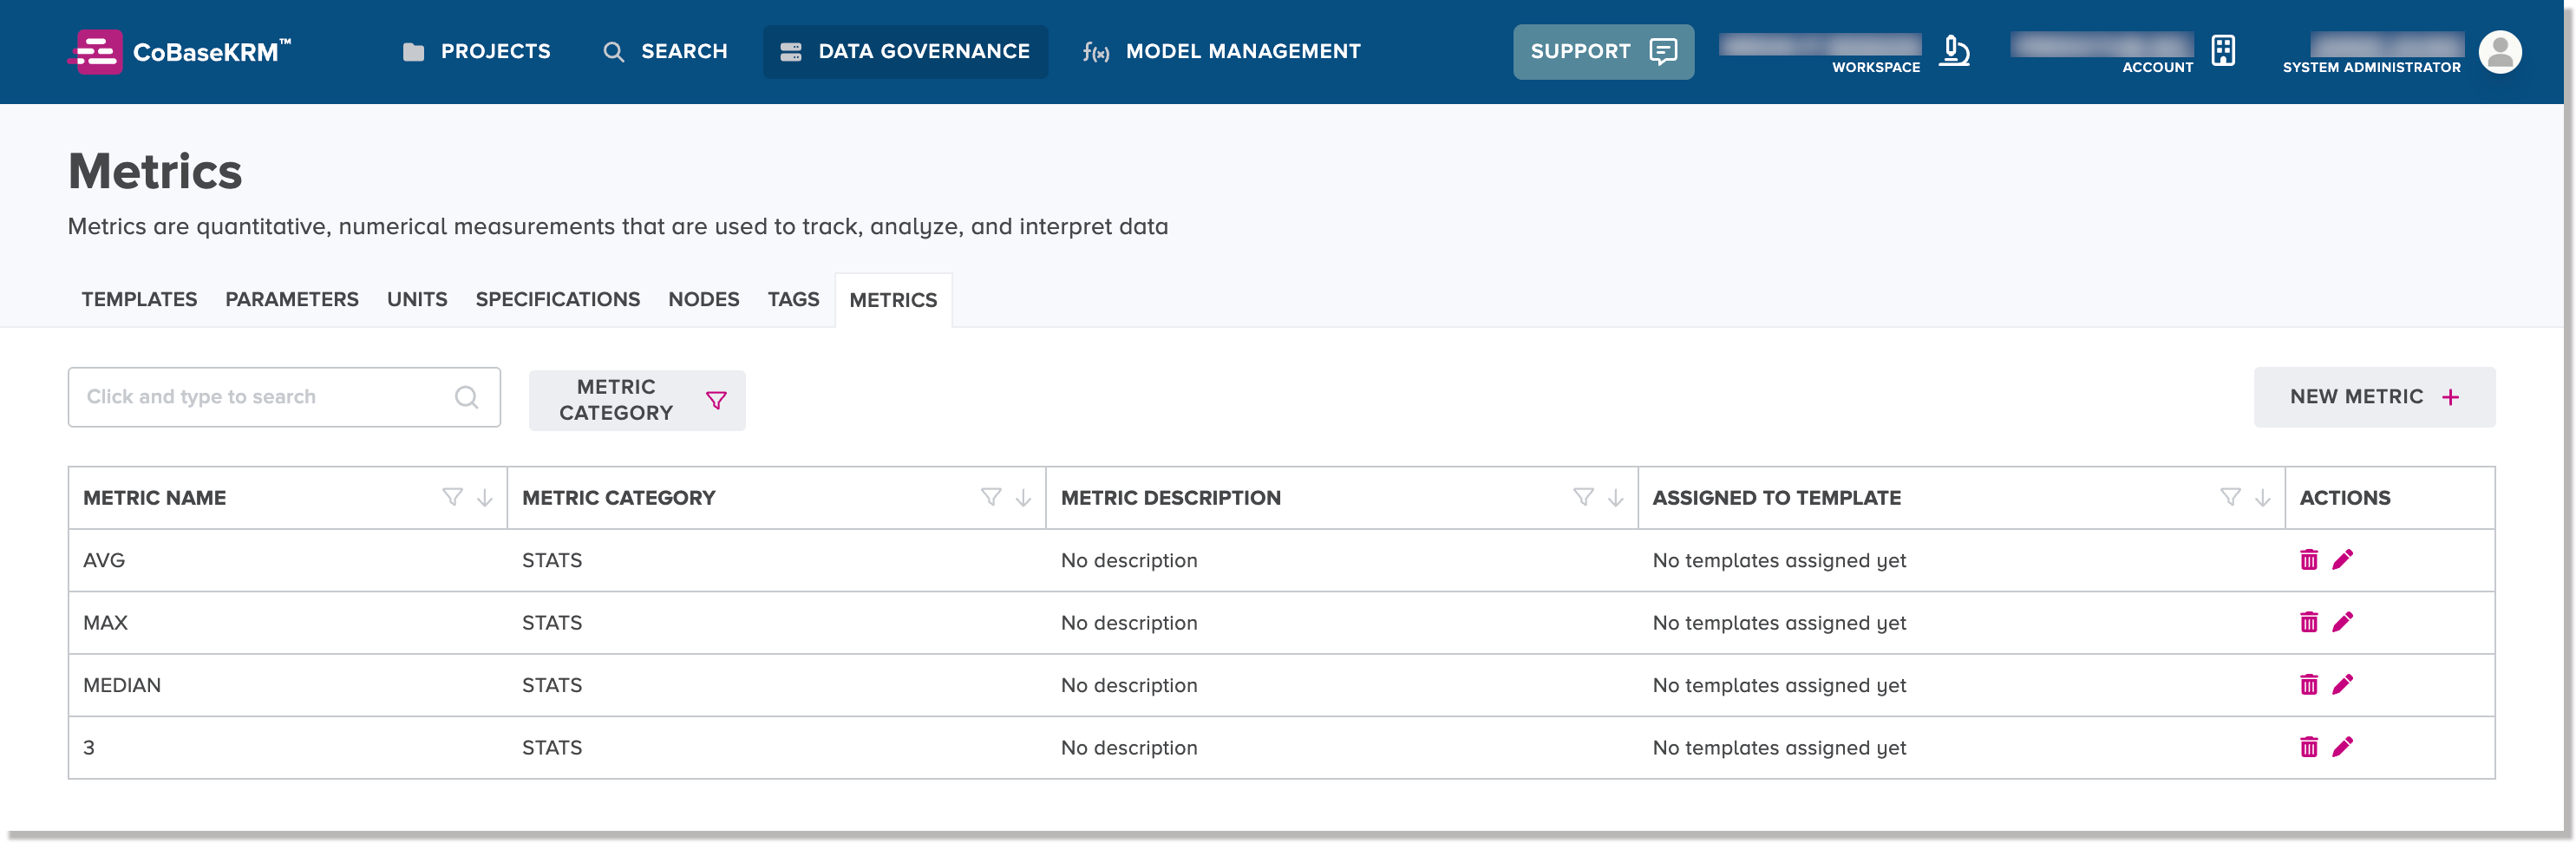Select the AVG metric name cell

point(288,560)
